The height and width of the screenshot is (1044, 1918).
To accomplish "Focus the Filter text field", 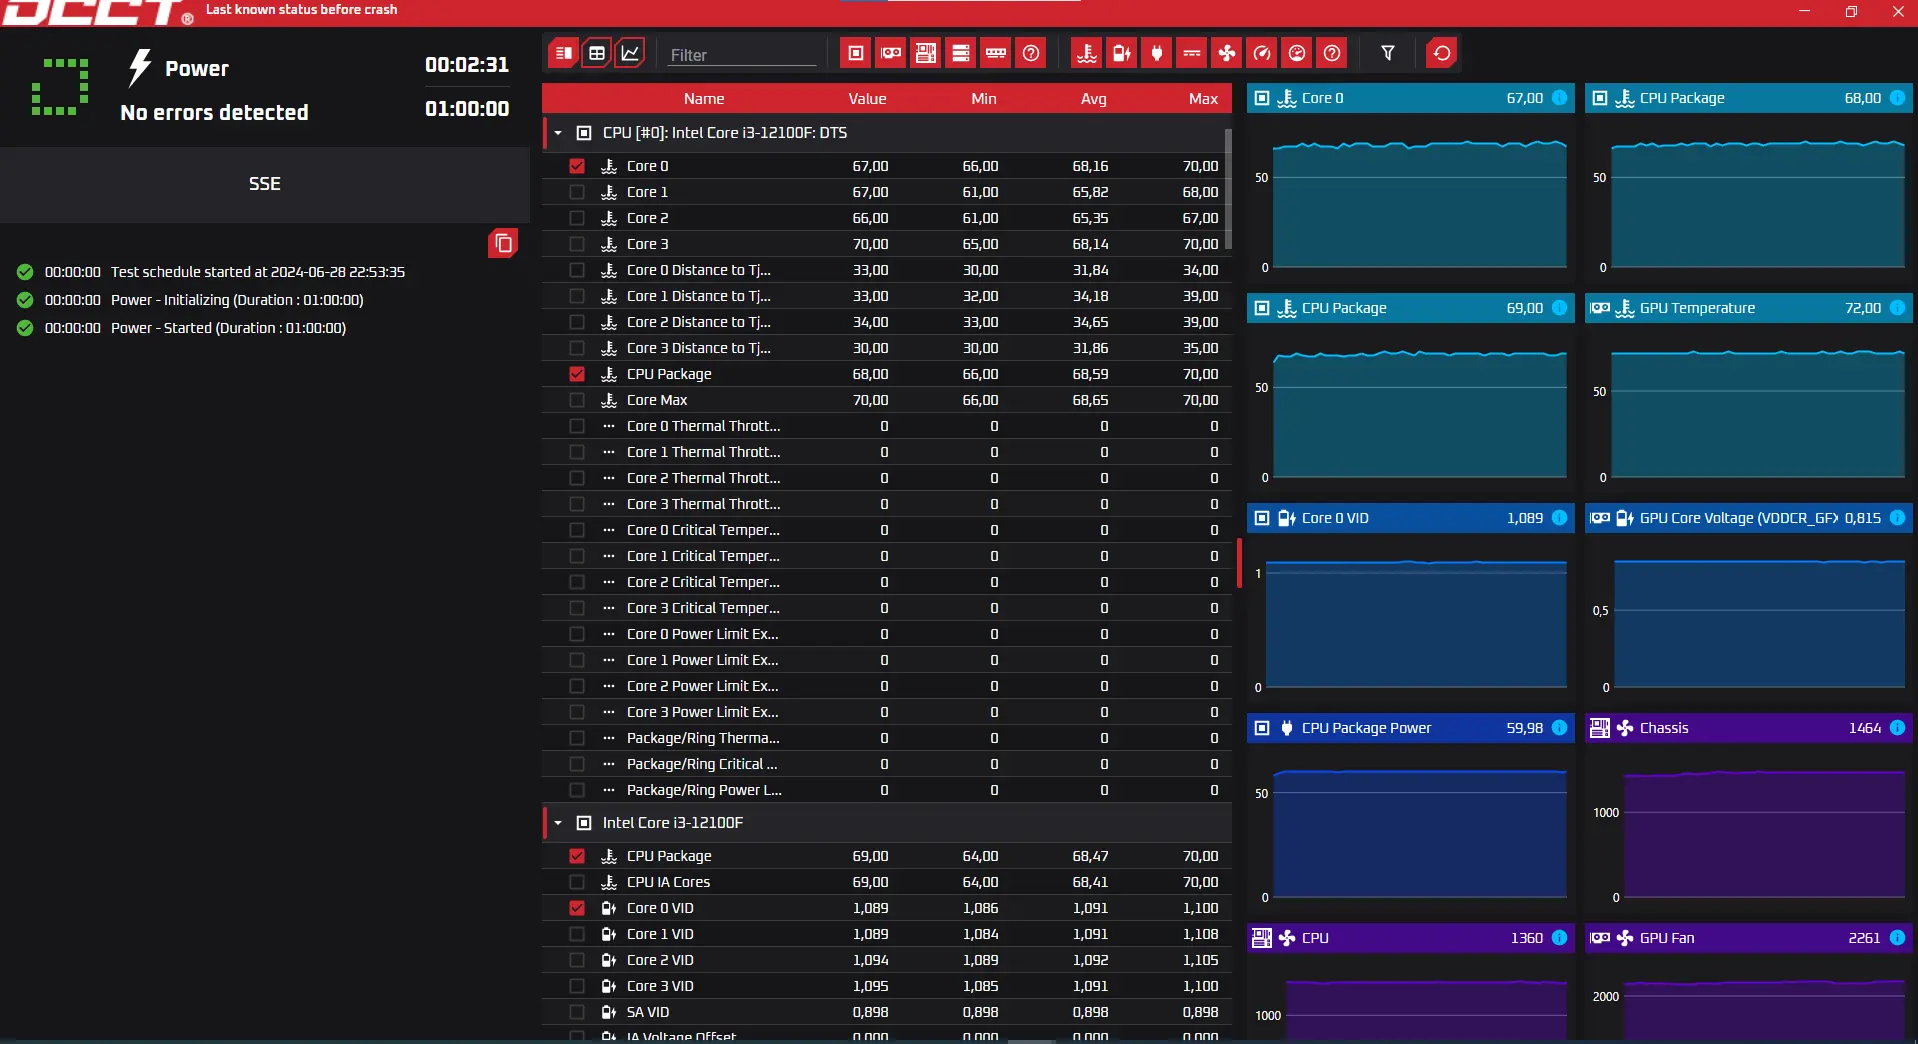I will [x=742, y=55].
